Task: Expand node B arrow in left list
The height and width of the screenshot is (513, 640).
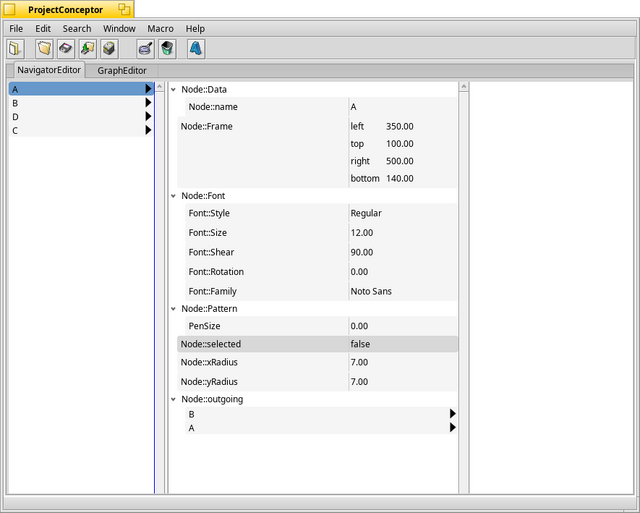Action: (x=149, y=102)
